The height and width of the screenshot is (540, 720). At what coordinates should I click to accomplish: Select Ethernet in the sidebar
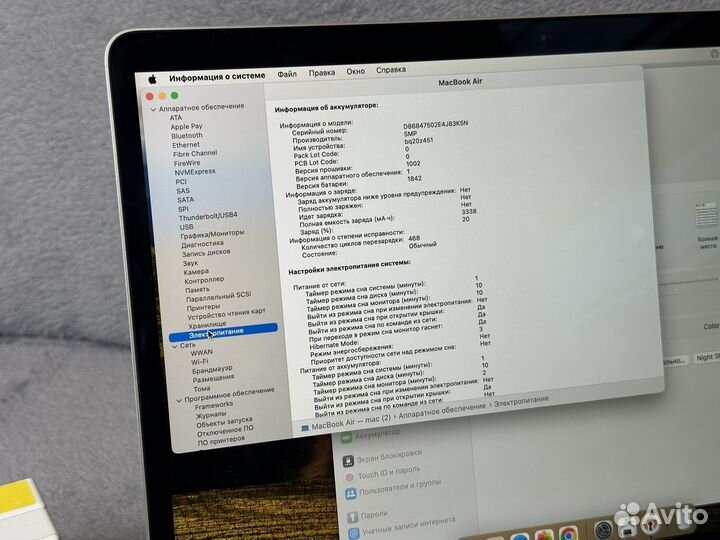pos(186,145)
